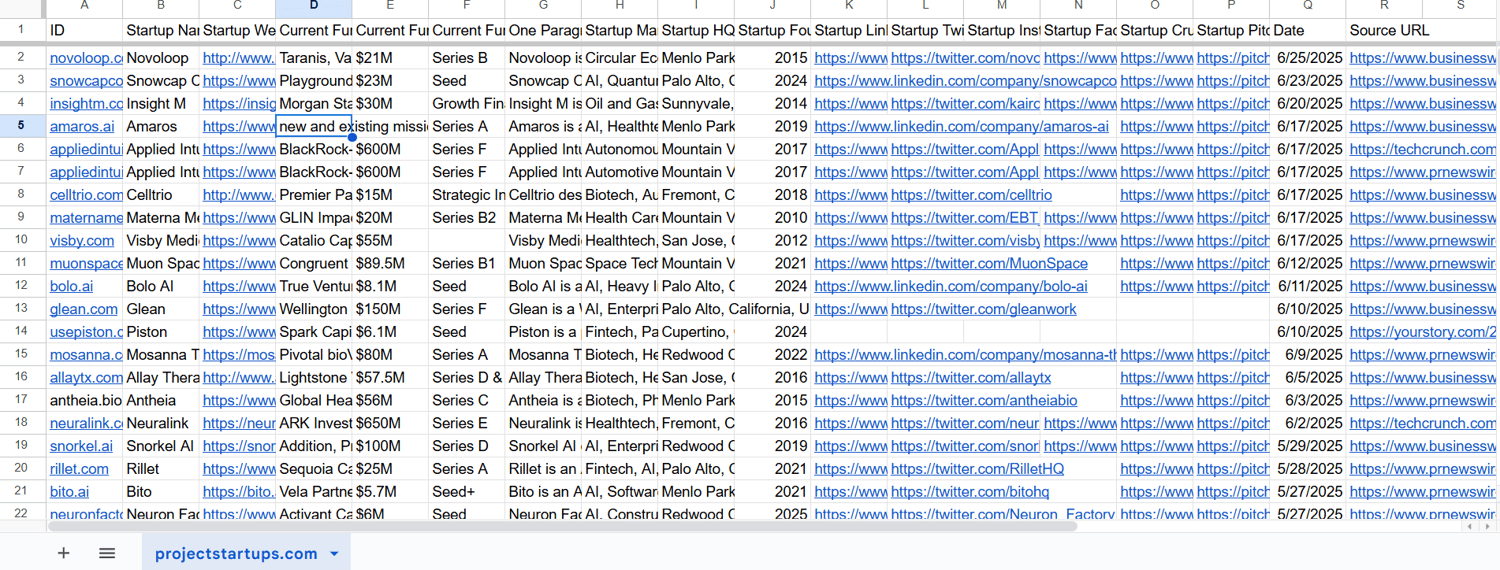Click the Twitter link for MuonSpace
Viewport: 1500px width, 570px height.
(988, 264)
